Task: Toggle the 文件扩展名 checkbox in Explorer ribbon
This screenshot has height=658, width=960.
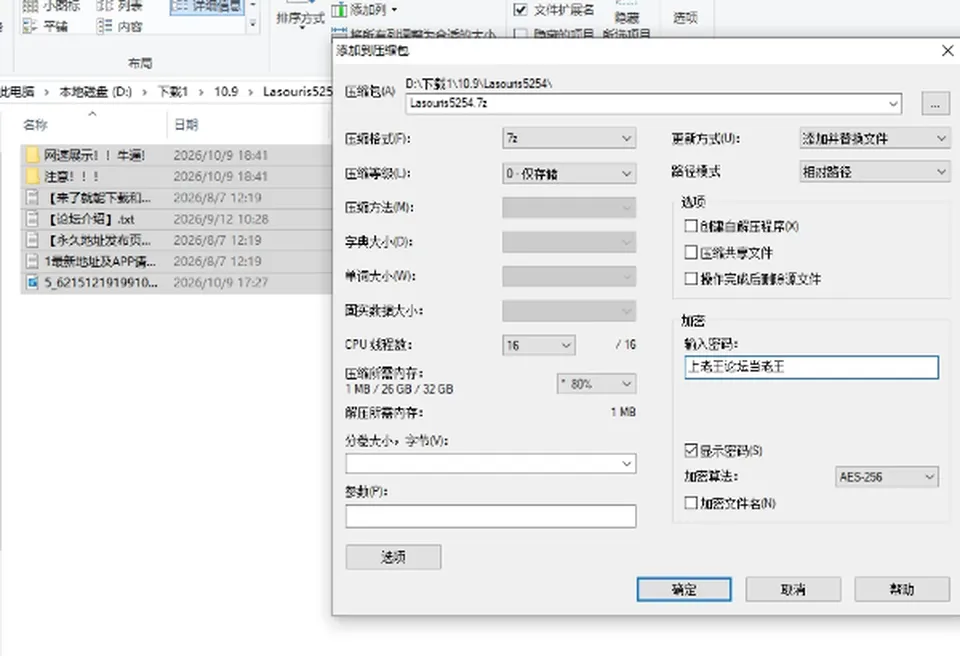Action: tap(520, 10)
